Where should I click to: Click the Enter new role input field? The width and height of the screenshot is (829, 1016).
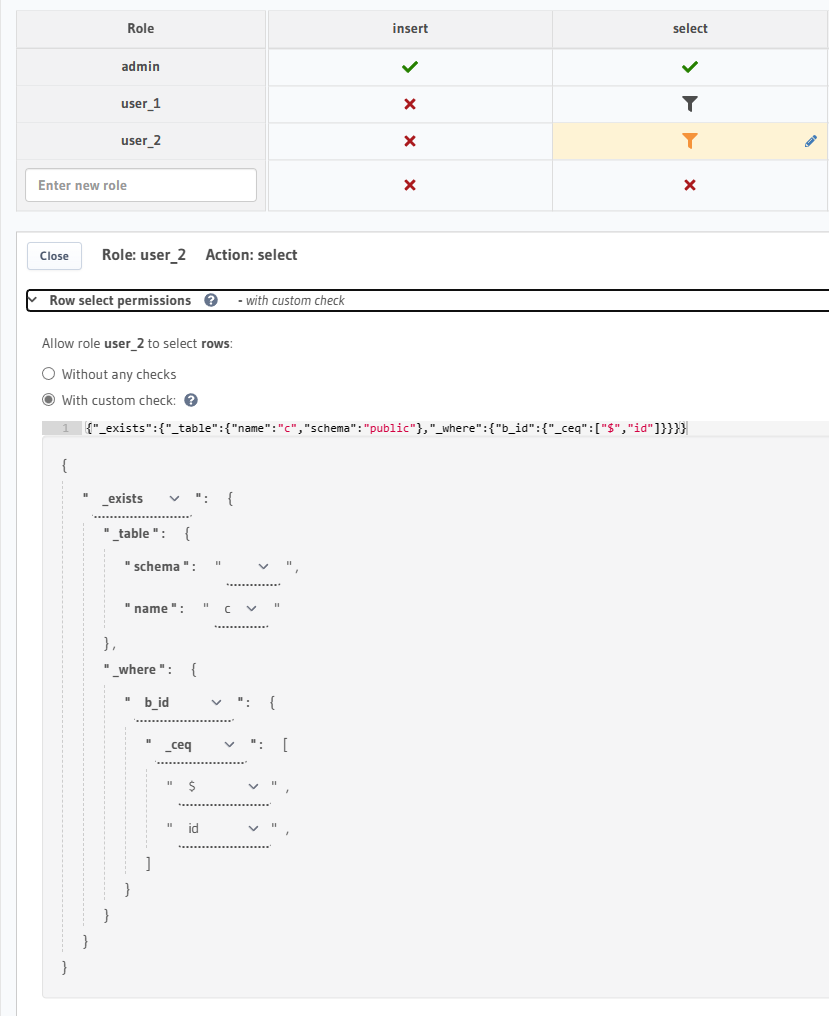click(140, 185)
